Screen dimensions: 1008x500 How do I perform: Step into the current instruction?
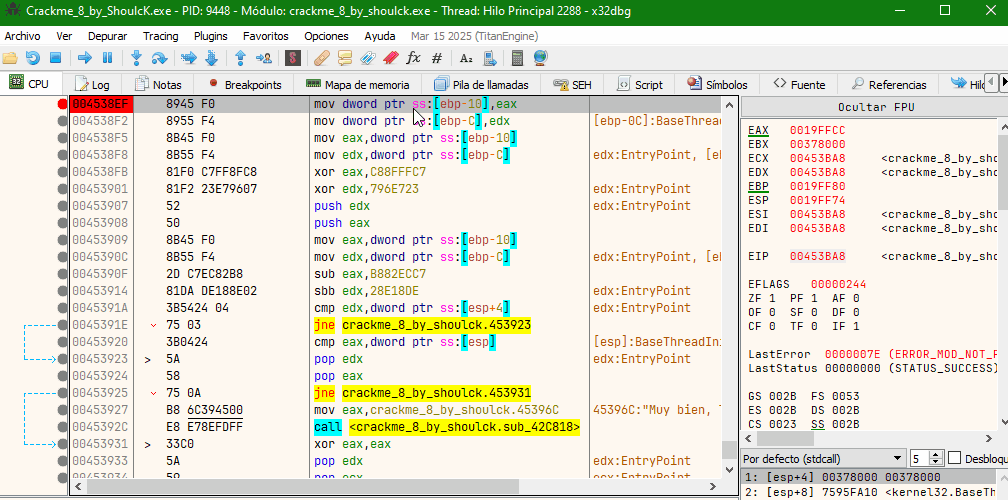click(136, 58)
